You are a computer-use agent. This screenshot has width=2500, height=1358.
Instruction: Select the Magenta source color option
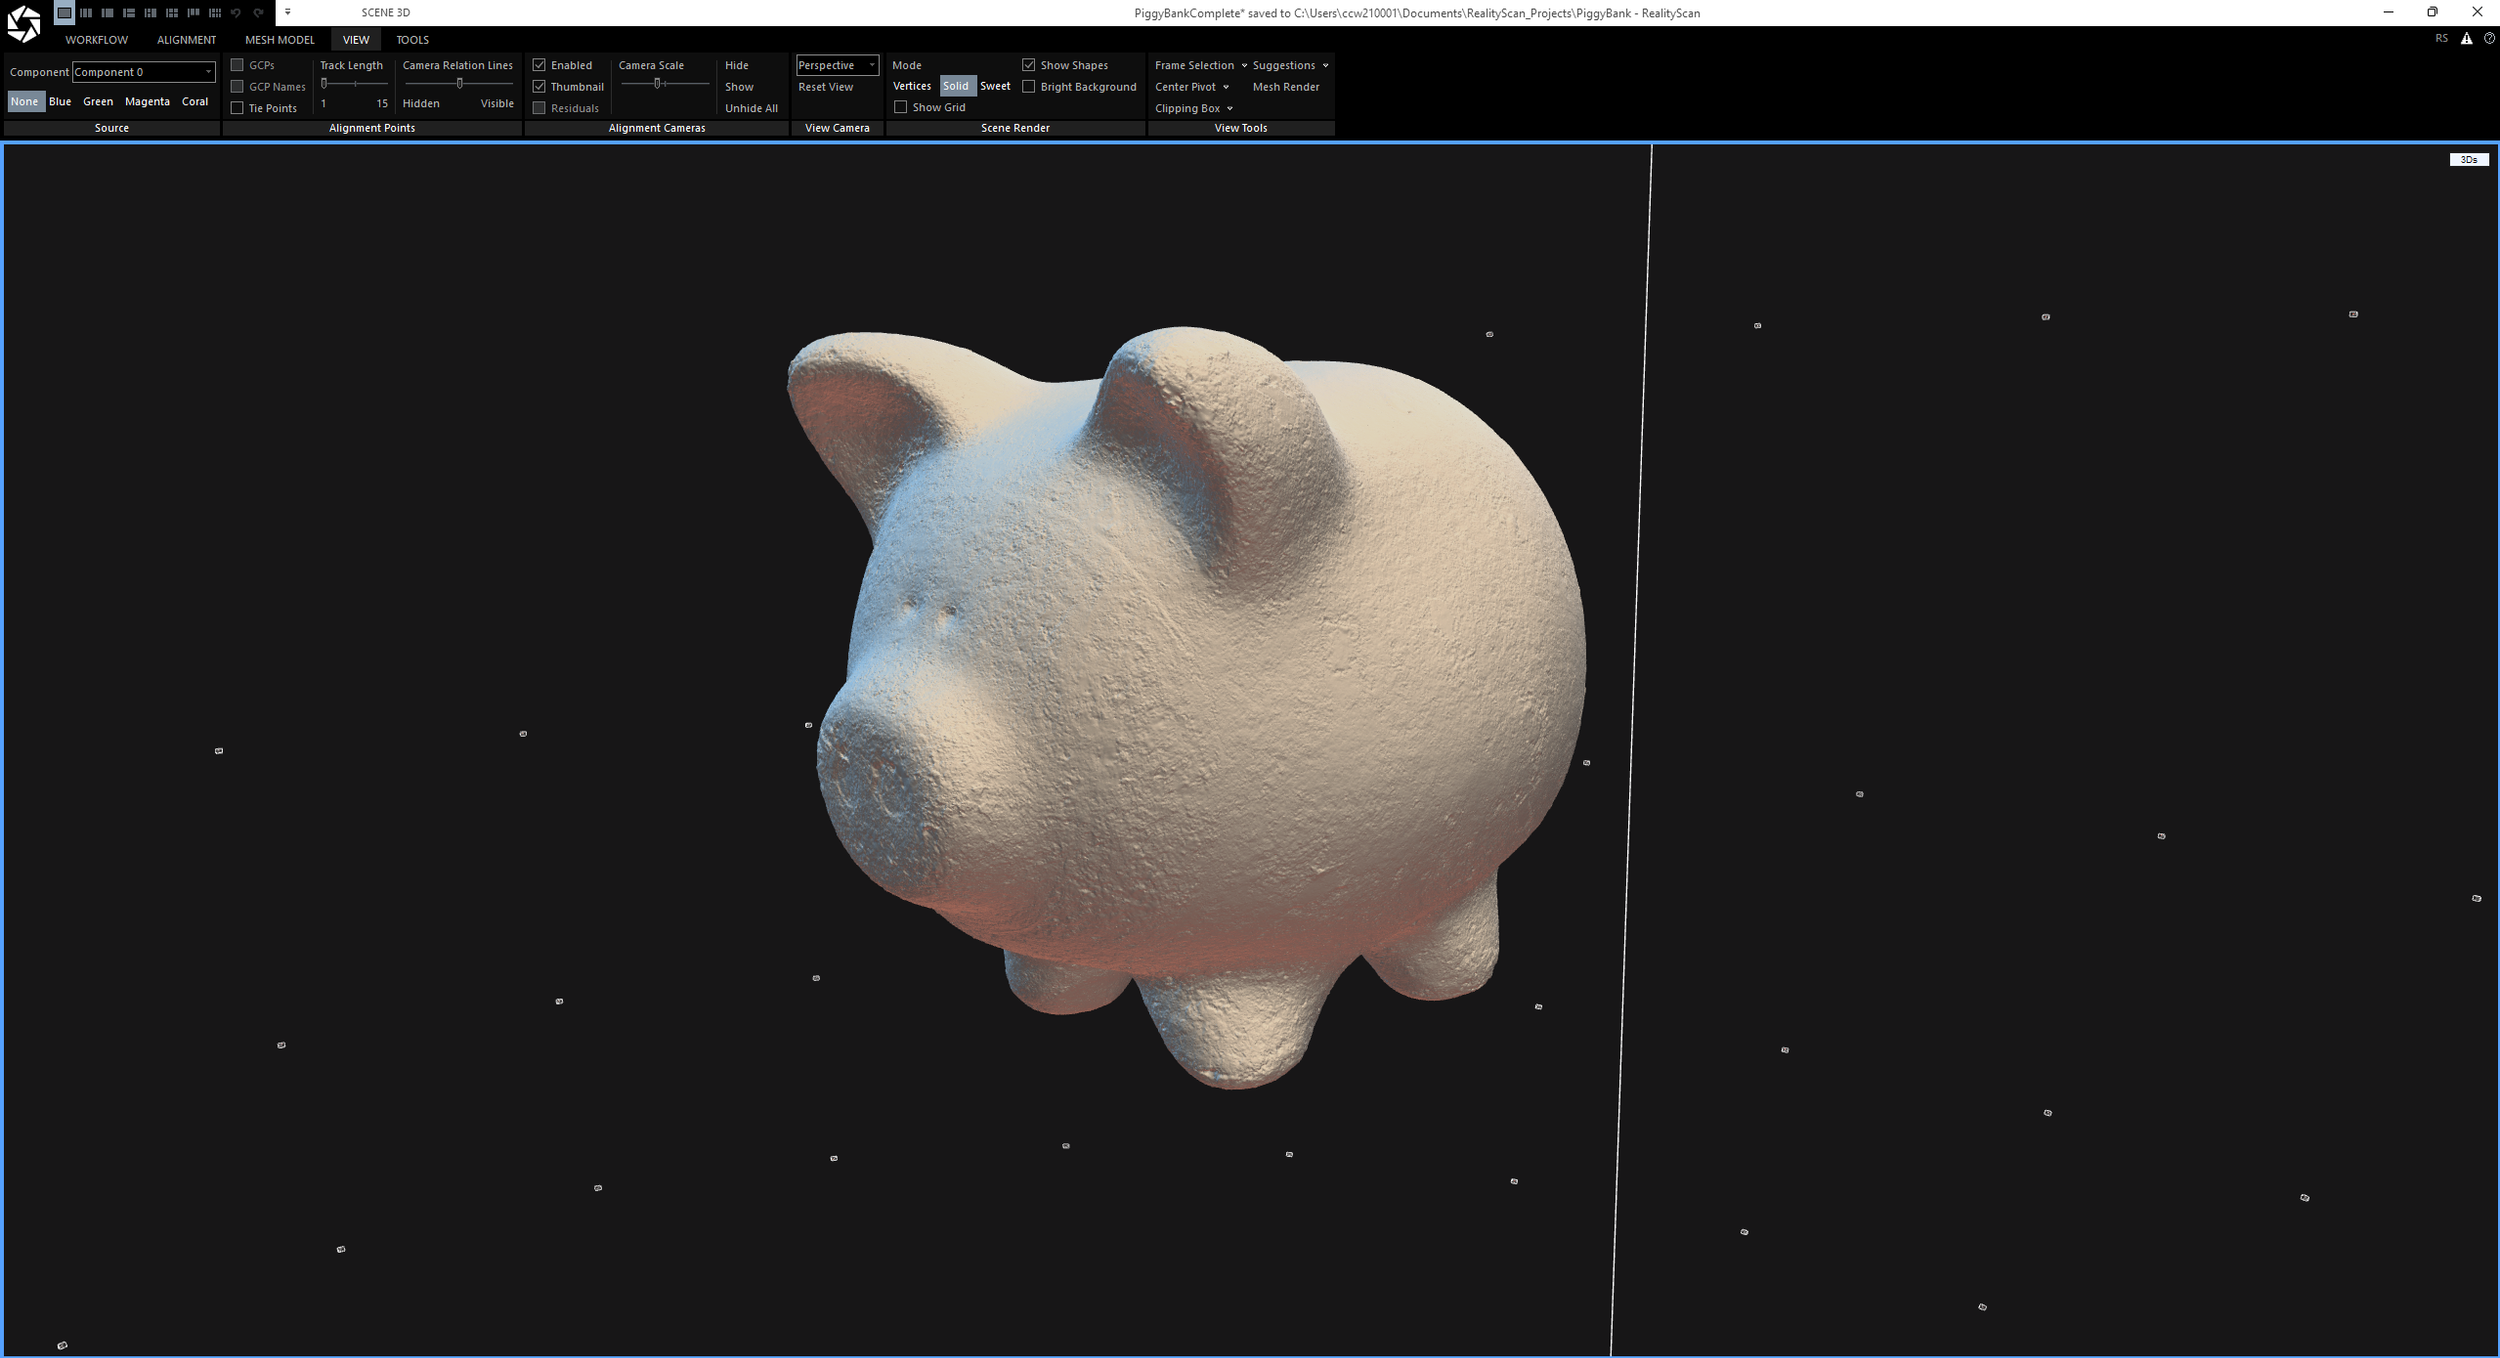(147, 101)
